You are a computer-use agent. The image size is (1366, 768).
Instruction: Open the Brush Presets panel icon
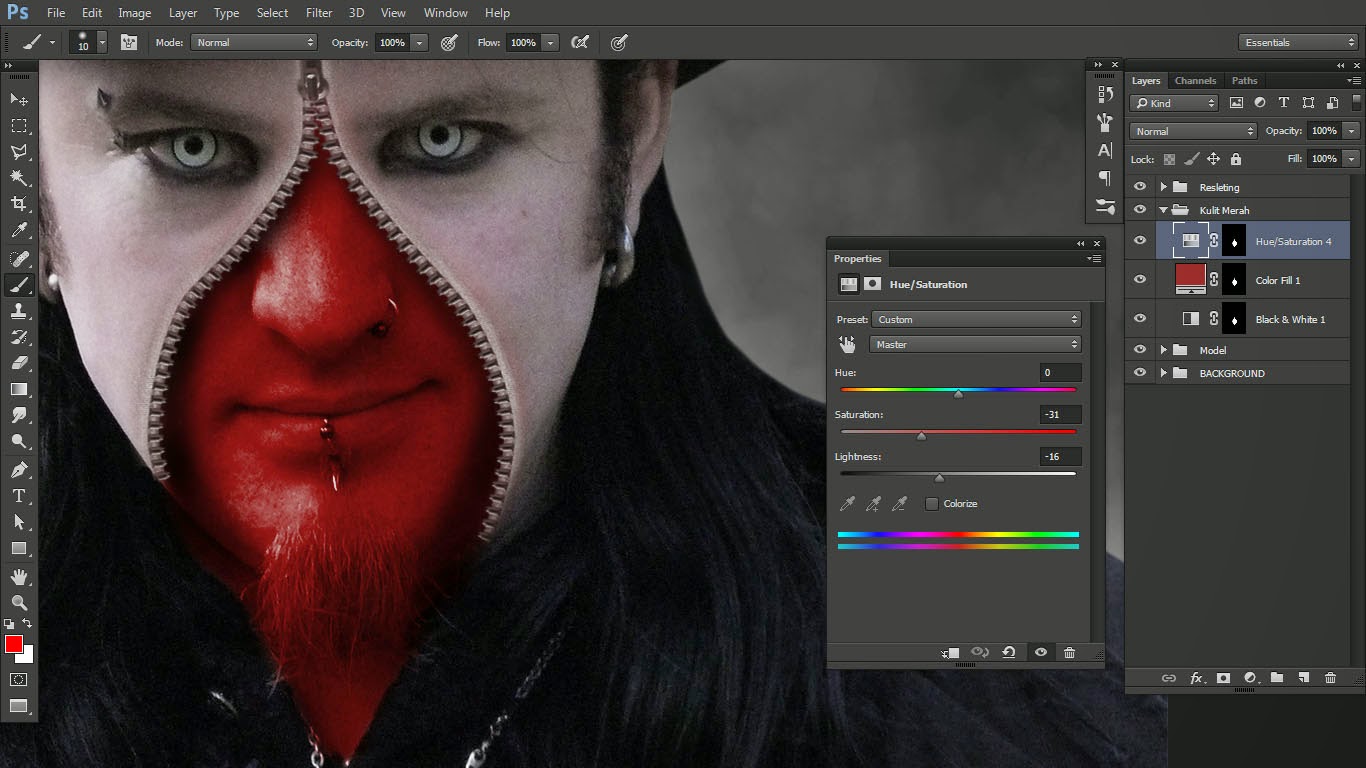point(1105,122)
